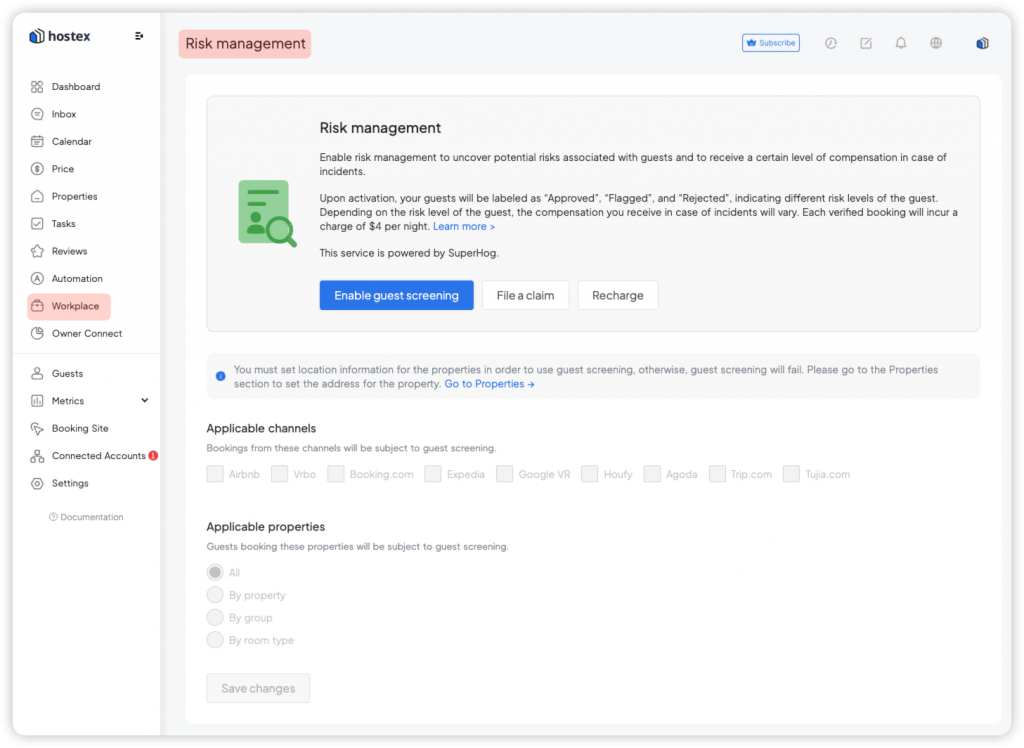Click the Price dollar icon
Screen dimensions: 1024x748
coord(37,169)
